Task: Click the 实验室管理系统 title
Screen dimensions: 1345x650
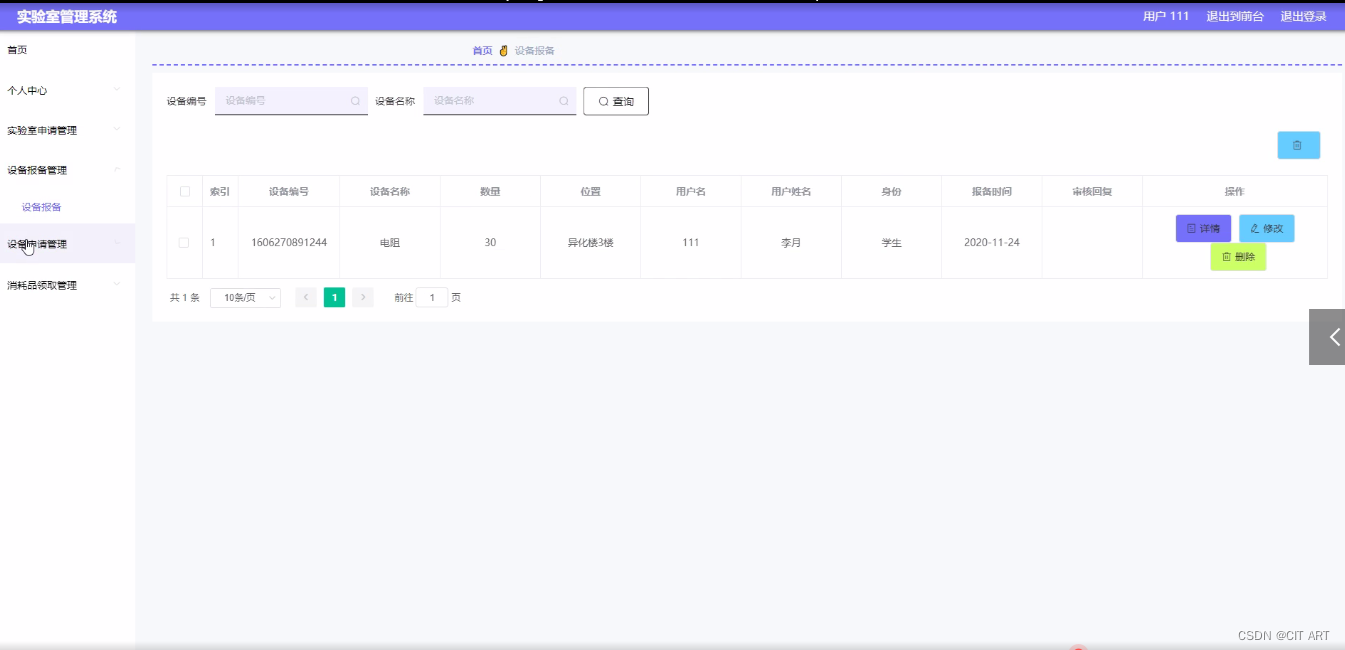Action: [67, 16]
